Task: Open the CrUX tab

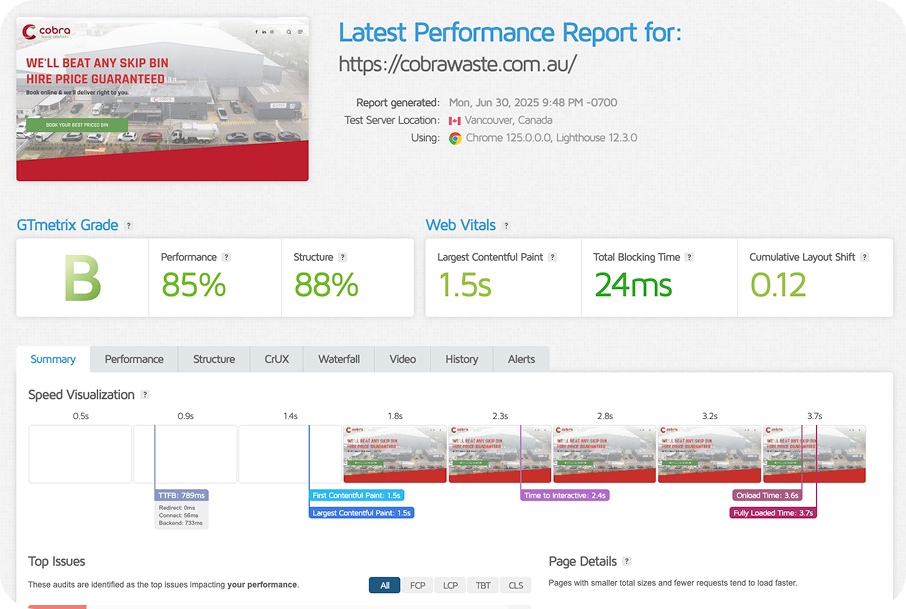Action: pos(277,359)
